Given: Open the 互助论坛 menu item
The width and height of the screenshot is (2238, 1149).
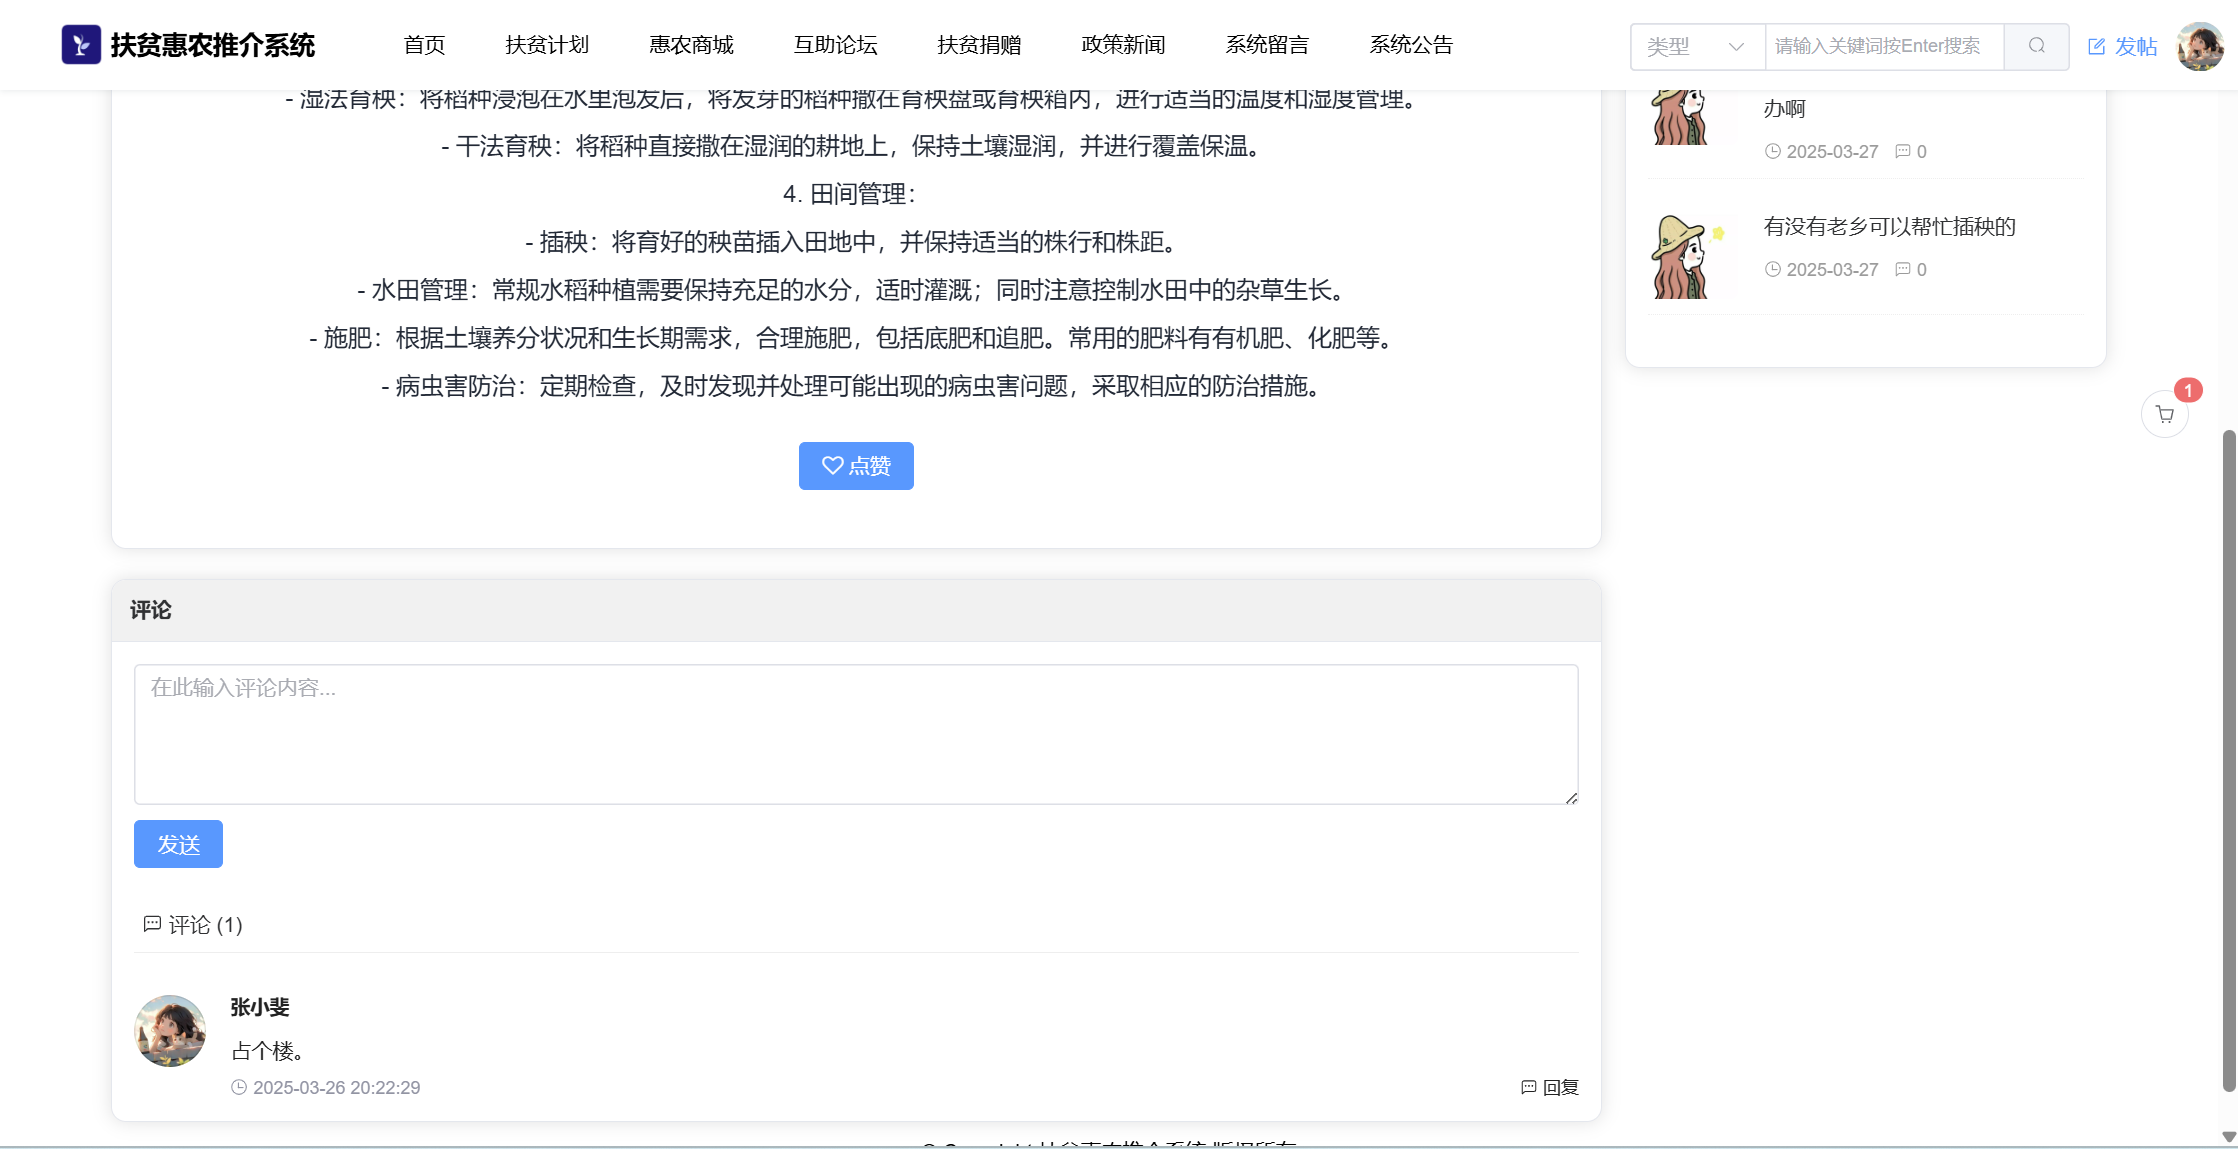Looking at the screenshot, I should (835, 45).
